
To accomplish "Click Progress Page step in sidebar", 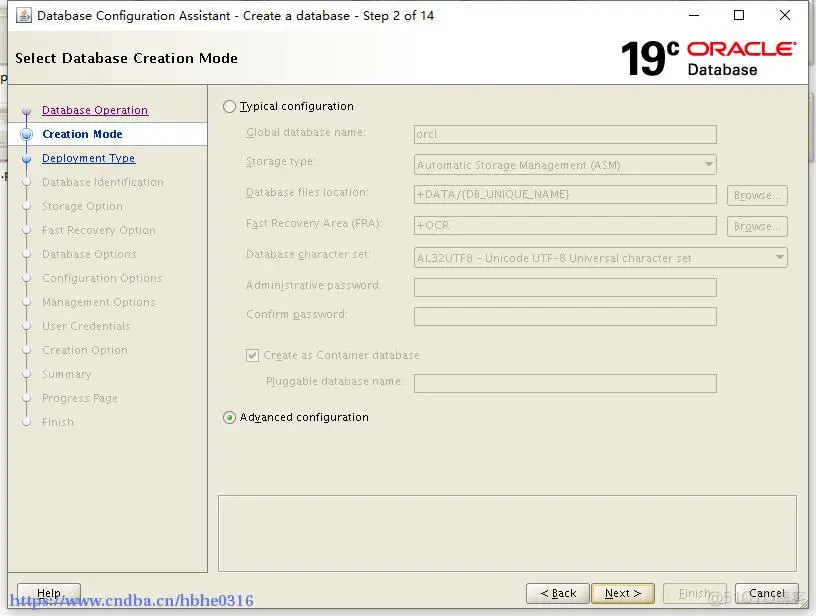I will tap(80, 398).
